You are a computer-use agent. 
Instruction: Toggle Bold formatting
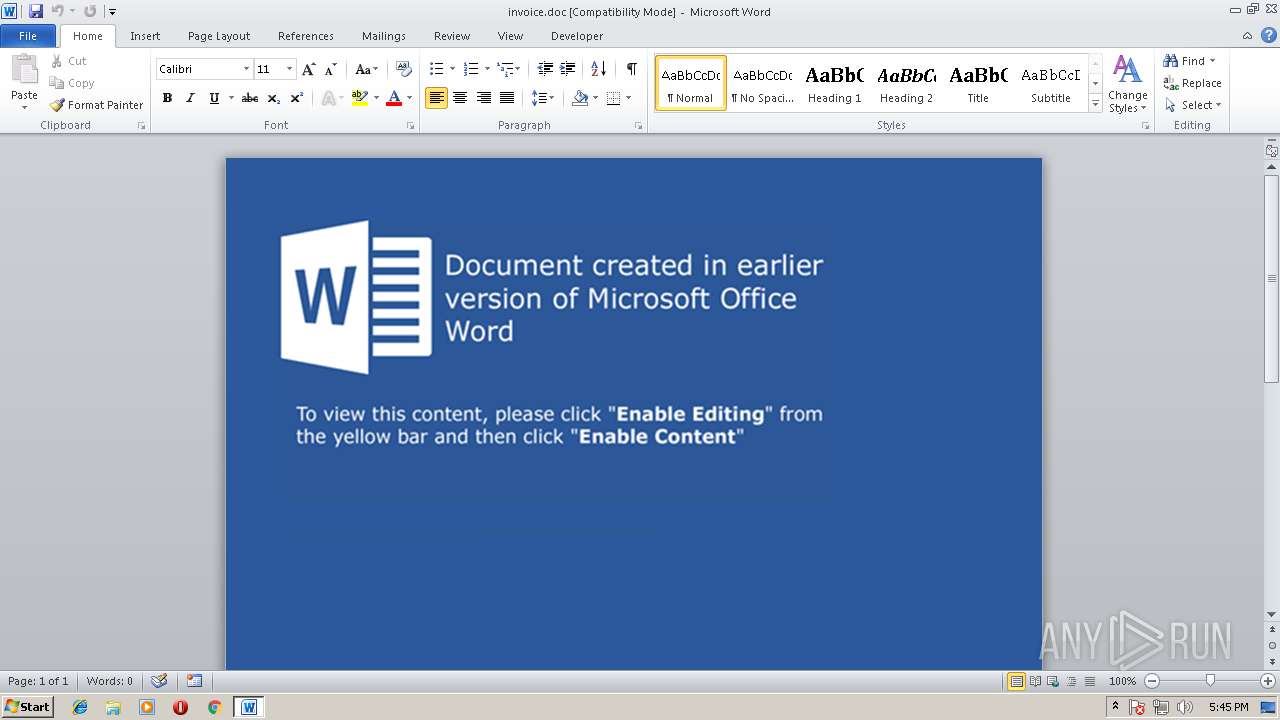pyautogui.click(x=167, y=98)
